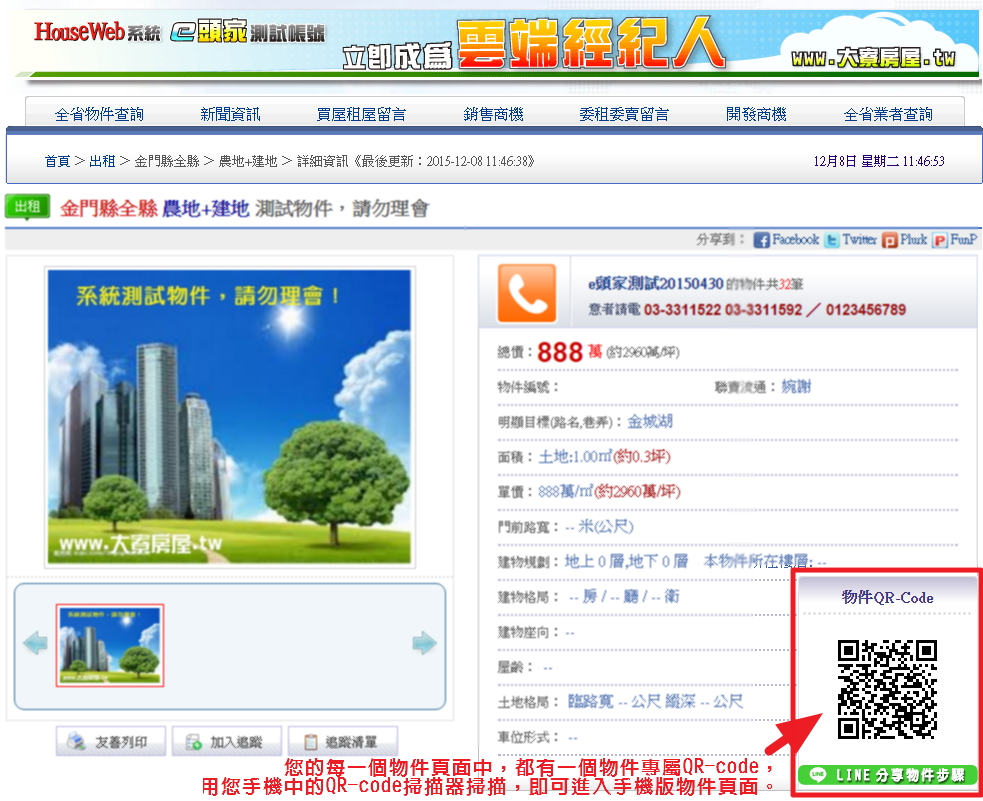The image size is (983, 801).
Task: Click the www.大寮房屋.tw banner link
Action: (x=873, y=58)
